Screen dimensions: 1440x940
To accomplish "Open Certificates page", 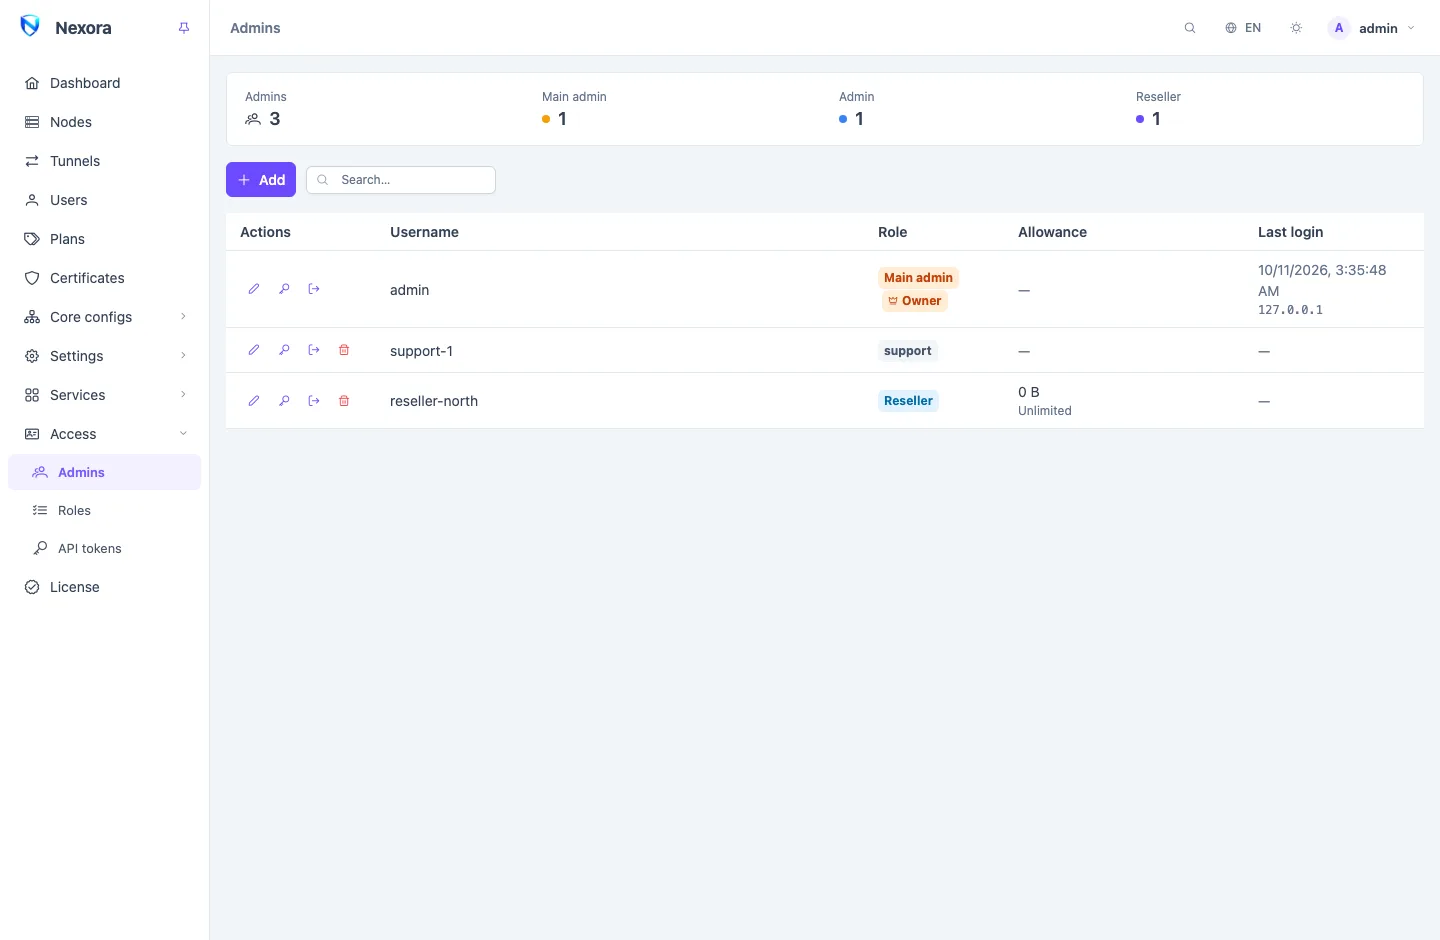I will tap(104, 278).
